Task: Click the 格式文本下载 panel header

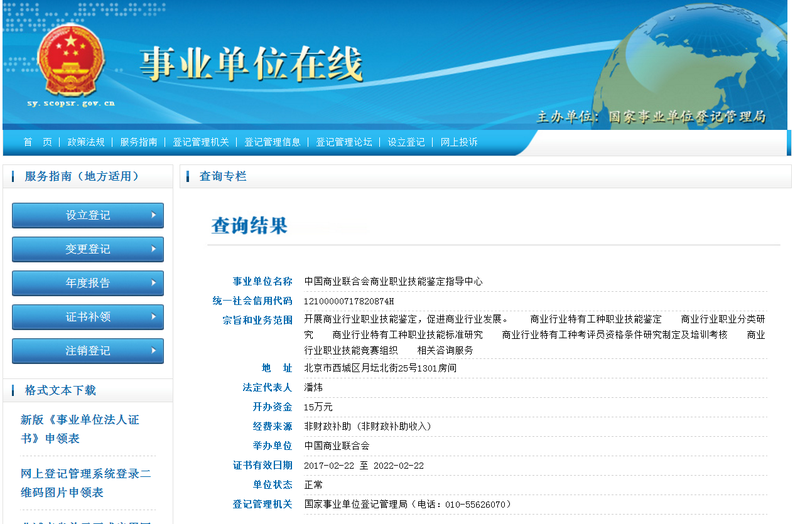Action: pyautogui.click(x=88, y=390)
